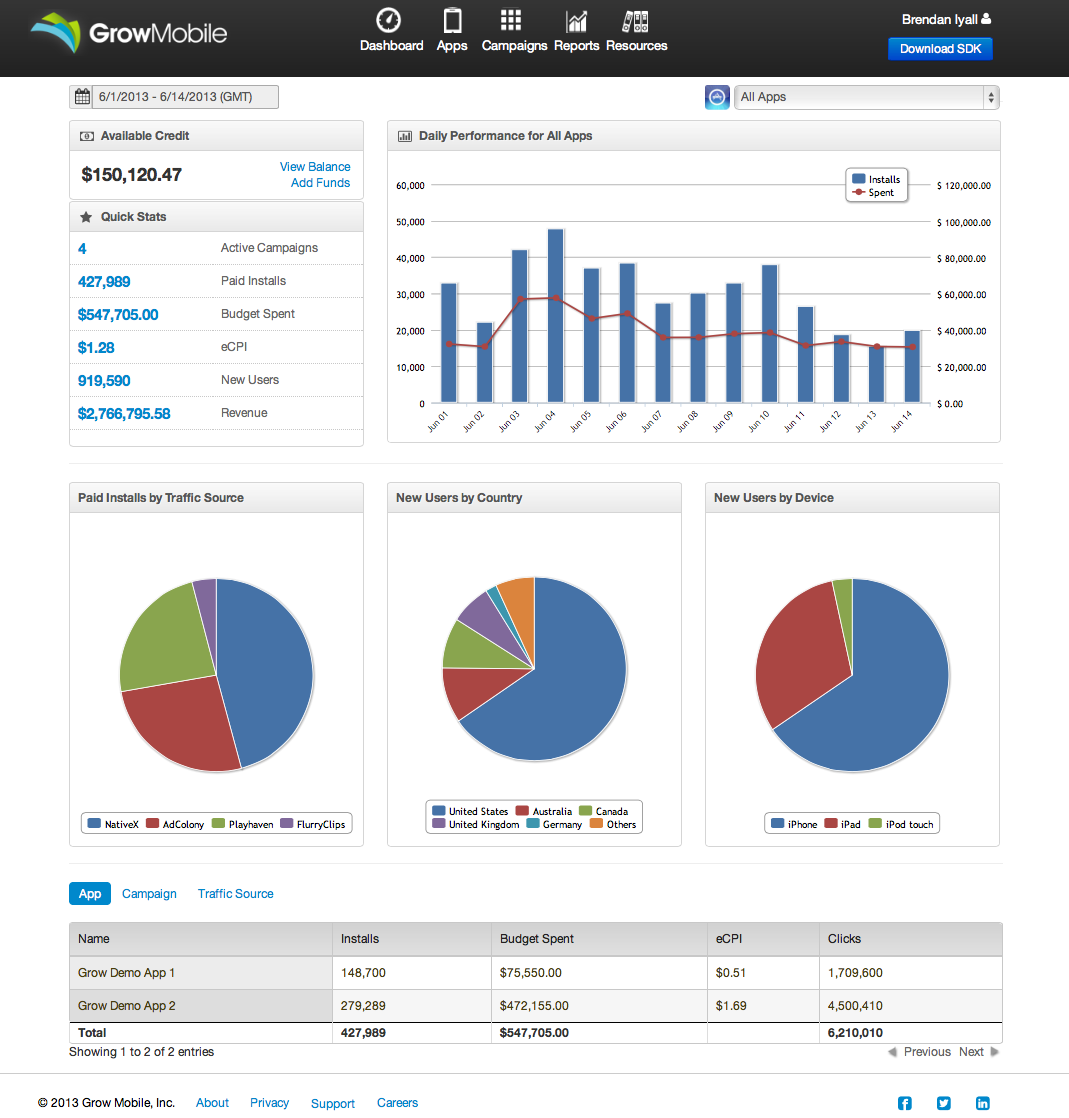Click the Download SDK button
Viewport: 1069px width, 1118px height.
(939, 48)
